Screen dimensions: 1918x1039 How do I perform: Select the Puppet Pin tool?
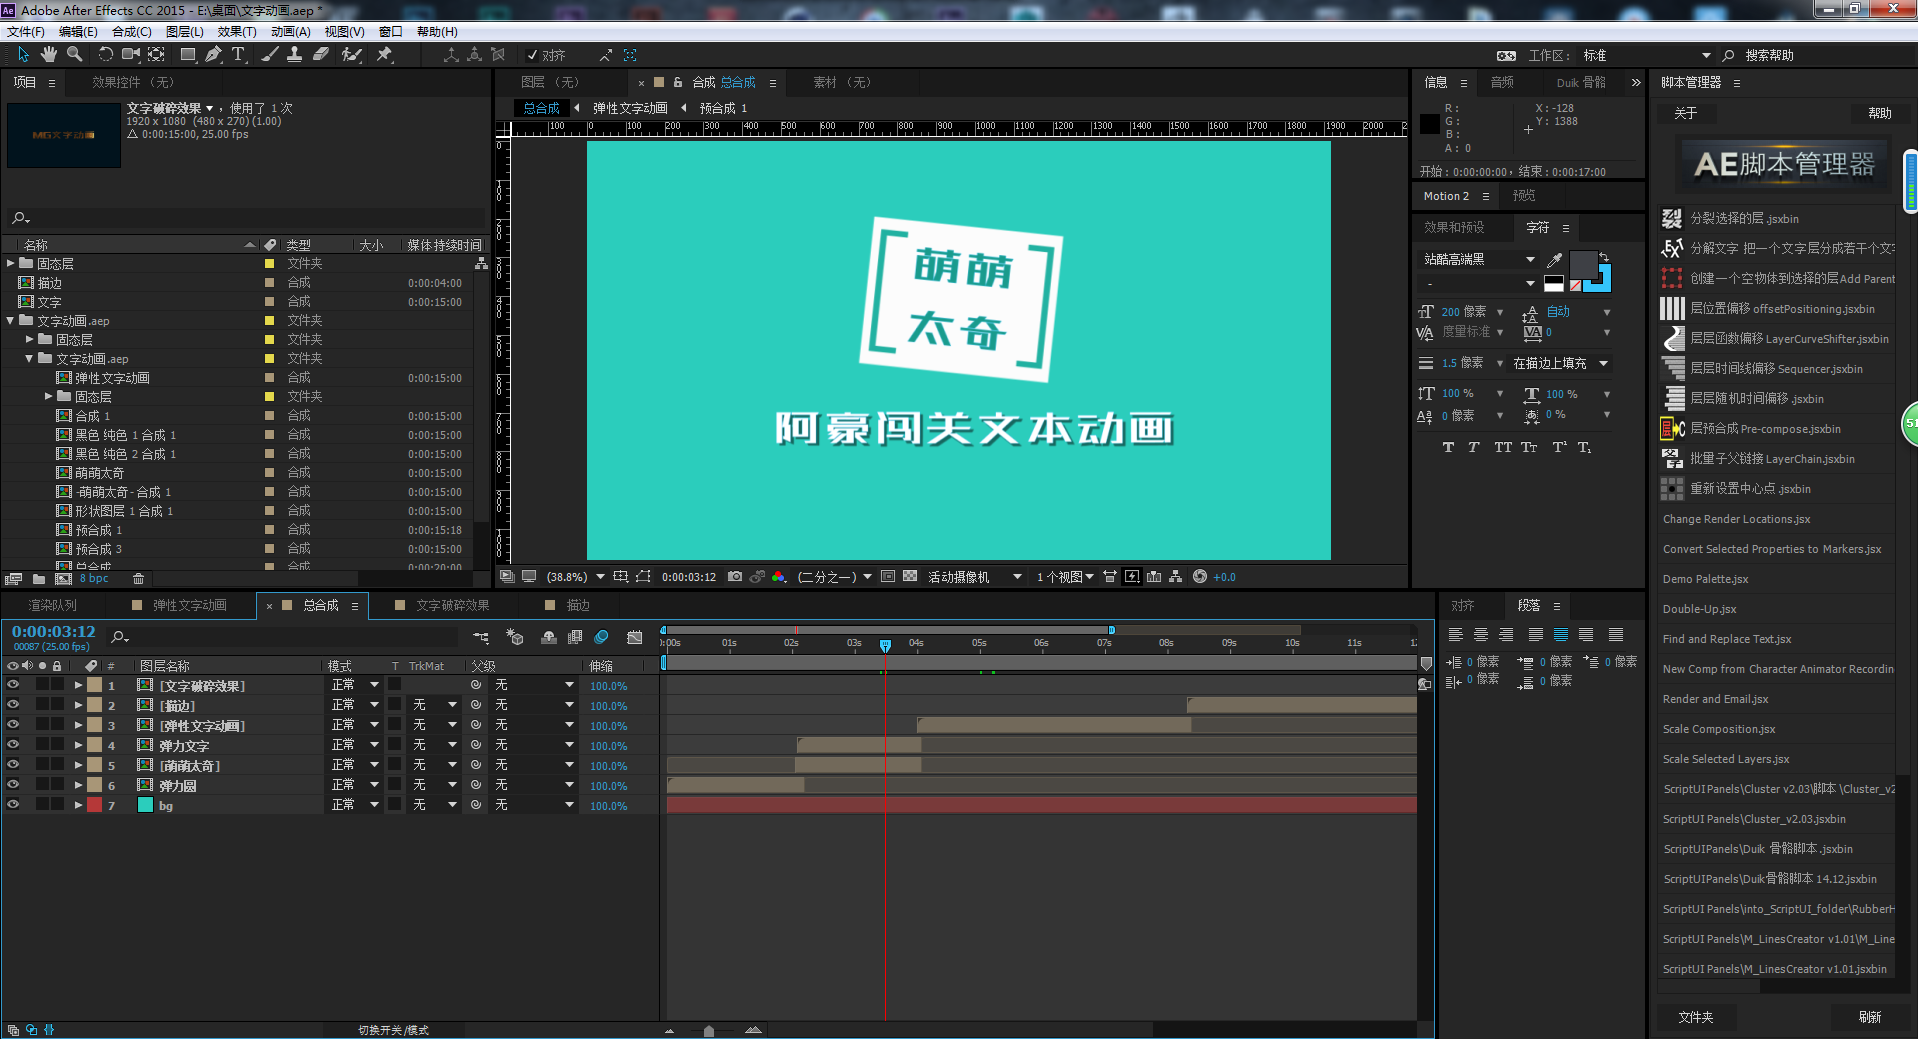pos(384,55)
